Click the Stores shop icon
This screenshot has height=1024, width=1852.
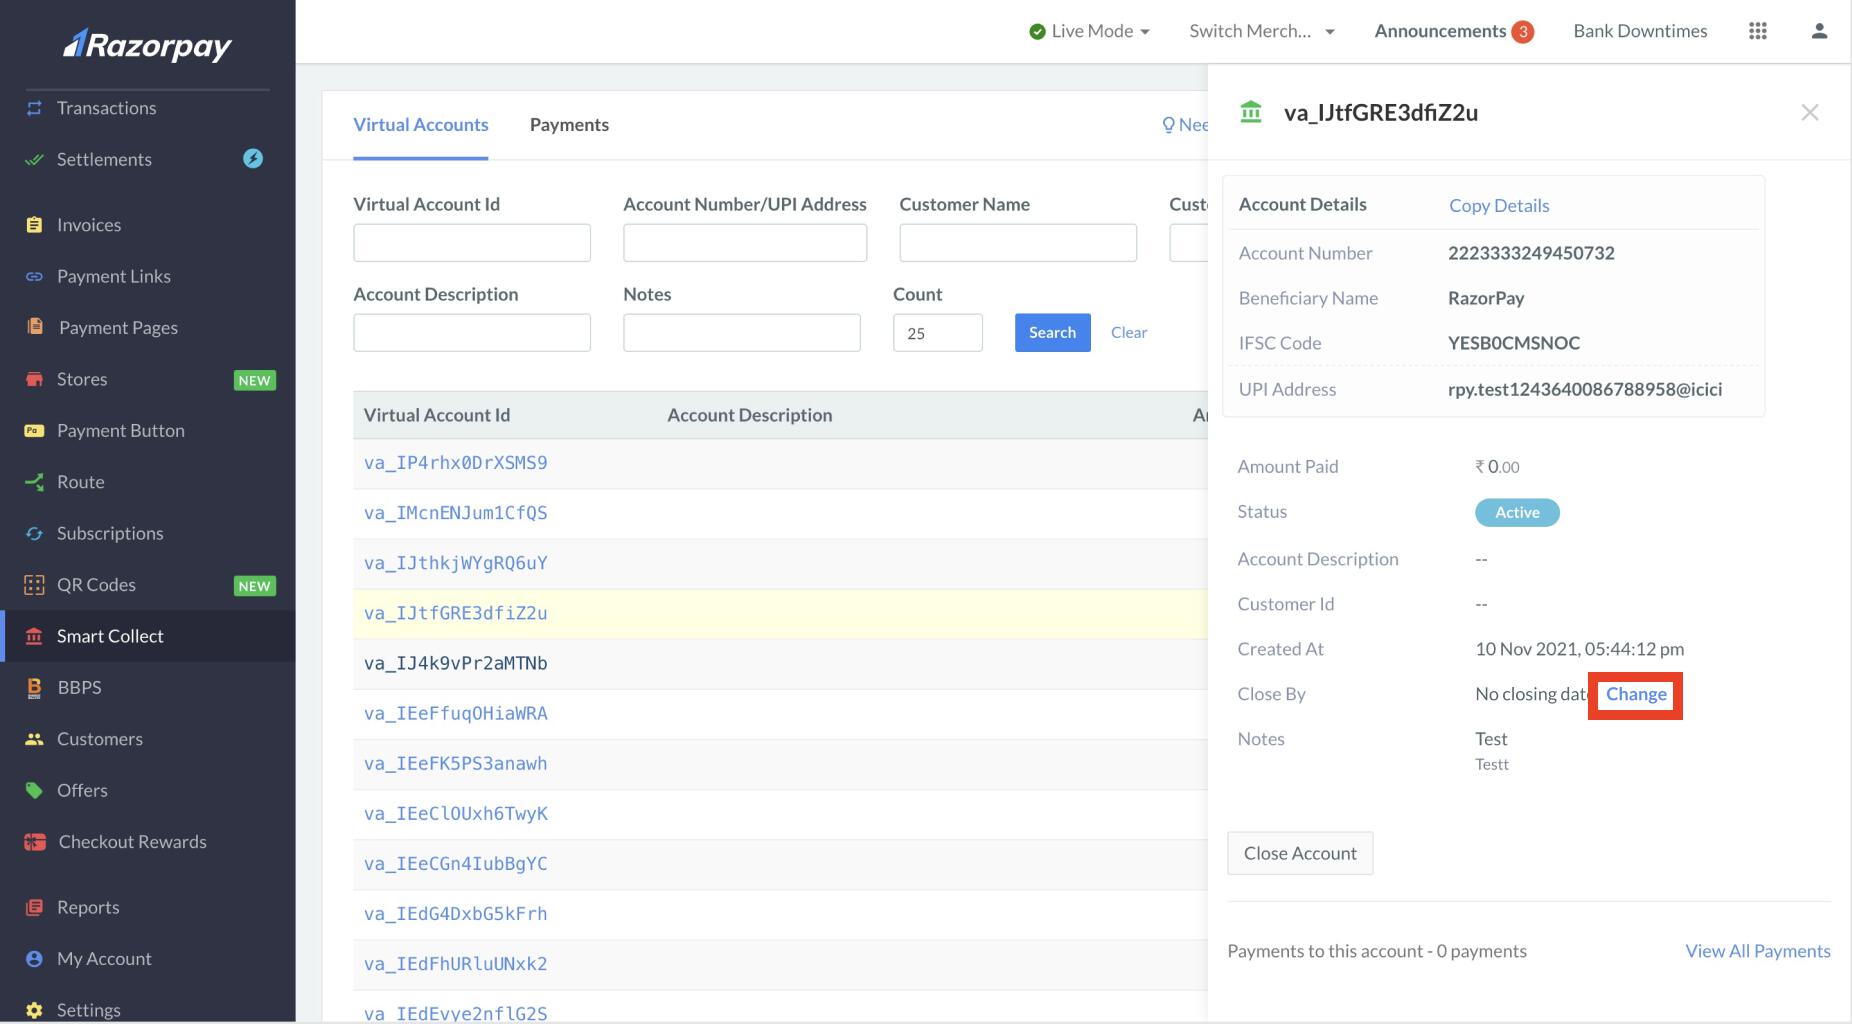click(x=34, y=379)
